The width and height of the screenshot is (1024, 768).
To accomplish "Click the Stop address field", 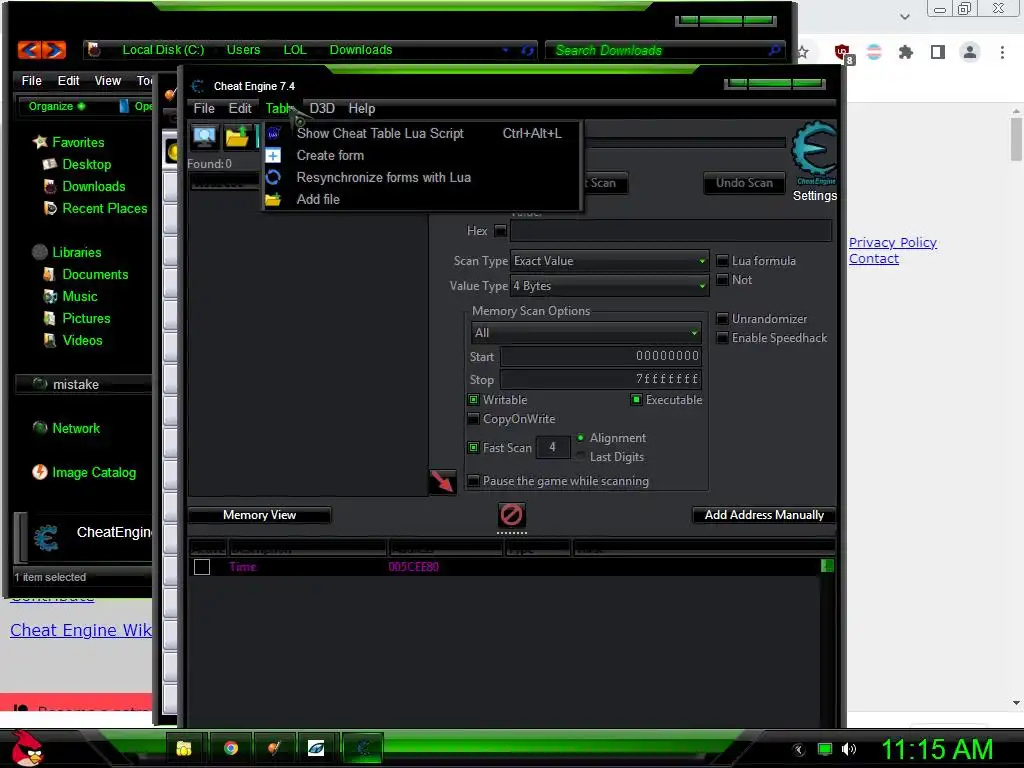I will [x=601, y=379].
